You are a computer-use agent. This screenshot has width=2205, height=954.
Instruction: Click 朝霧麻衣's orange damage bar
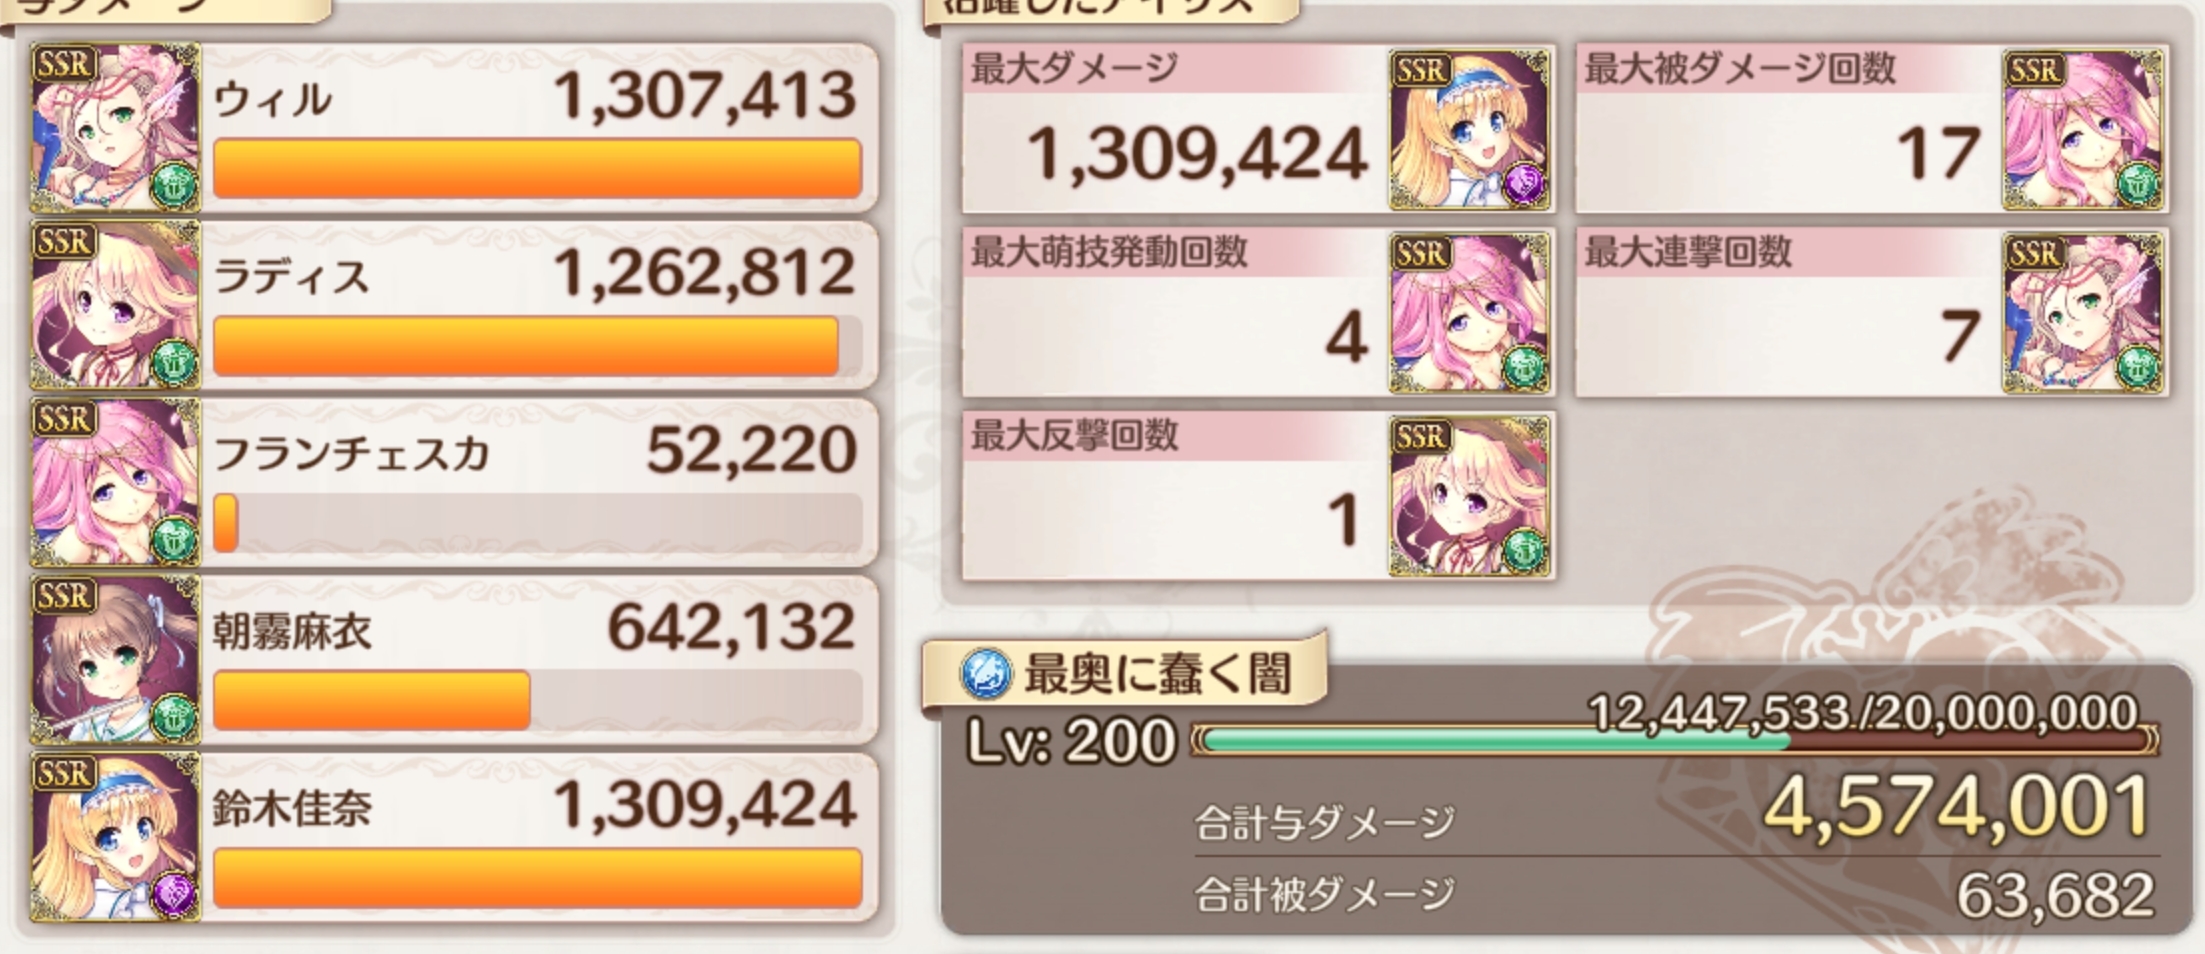(x=371, y=700)
